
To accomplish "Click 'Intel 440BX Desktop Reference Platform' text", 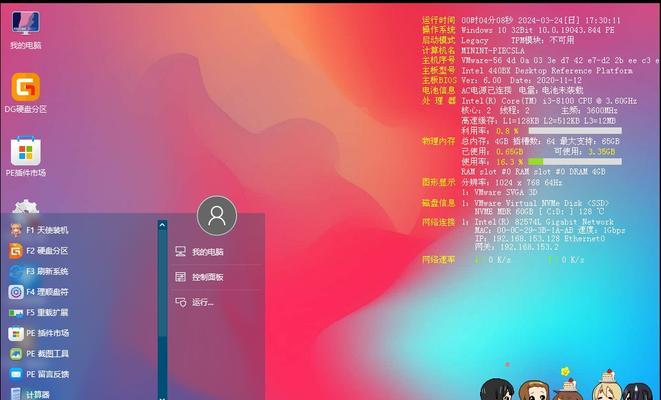I will 547,71.
